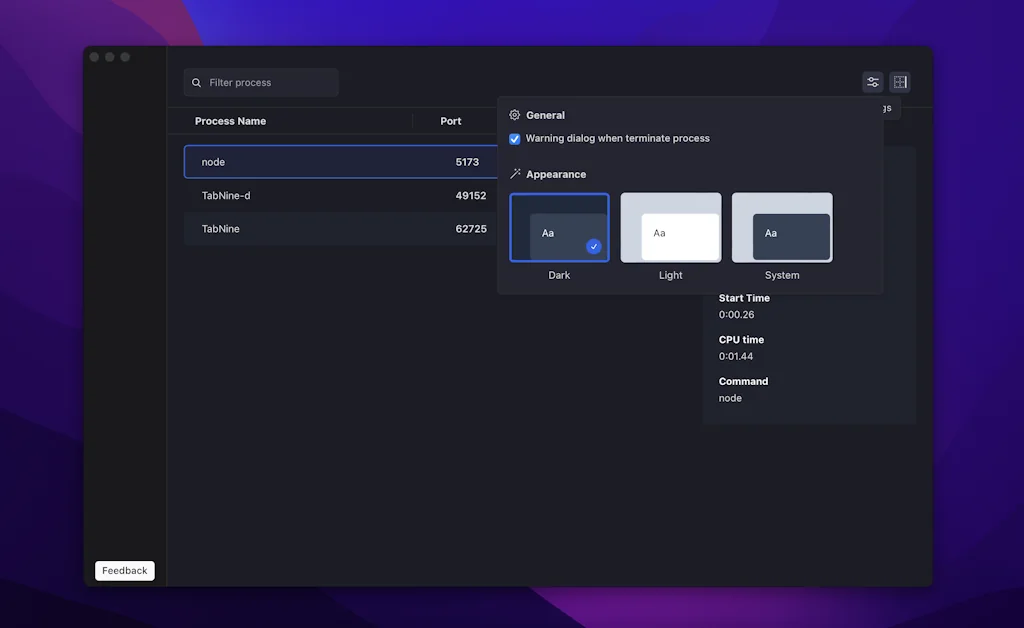Select the Dark appearance theme

click(x=559, y=228)
